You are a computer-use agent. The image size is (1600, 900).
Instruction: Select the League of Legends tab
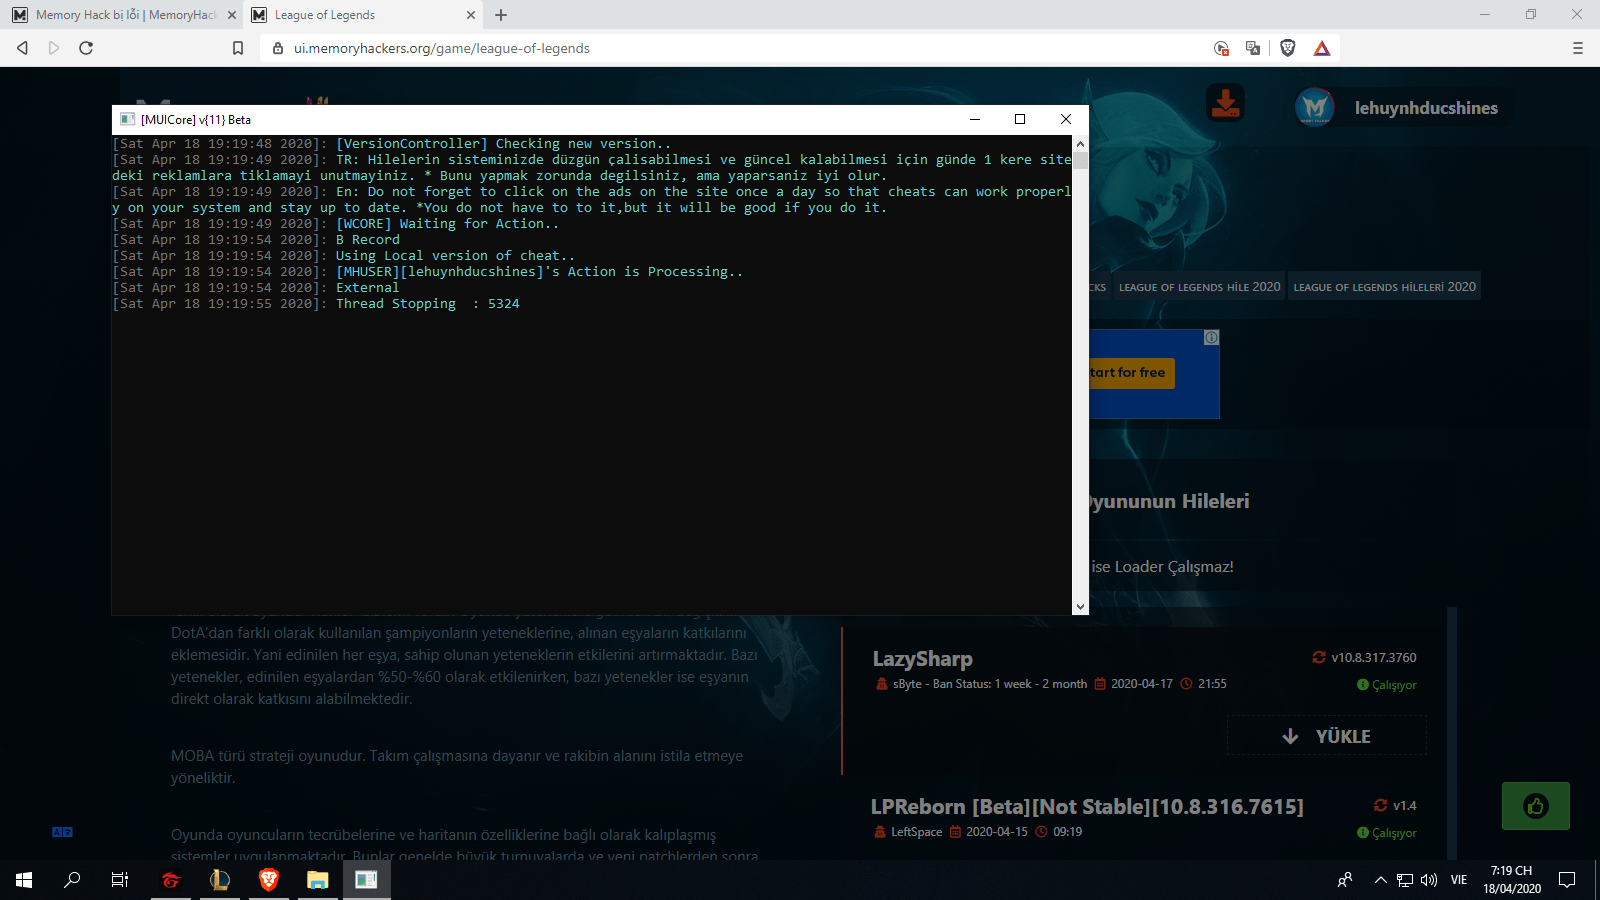tap(362, 15)
